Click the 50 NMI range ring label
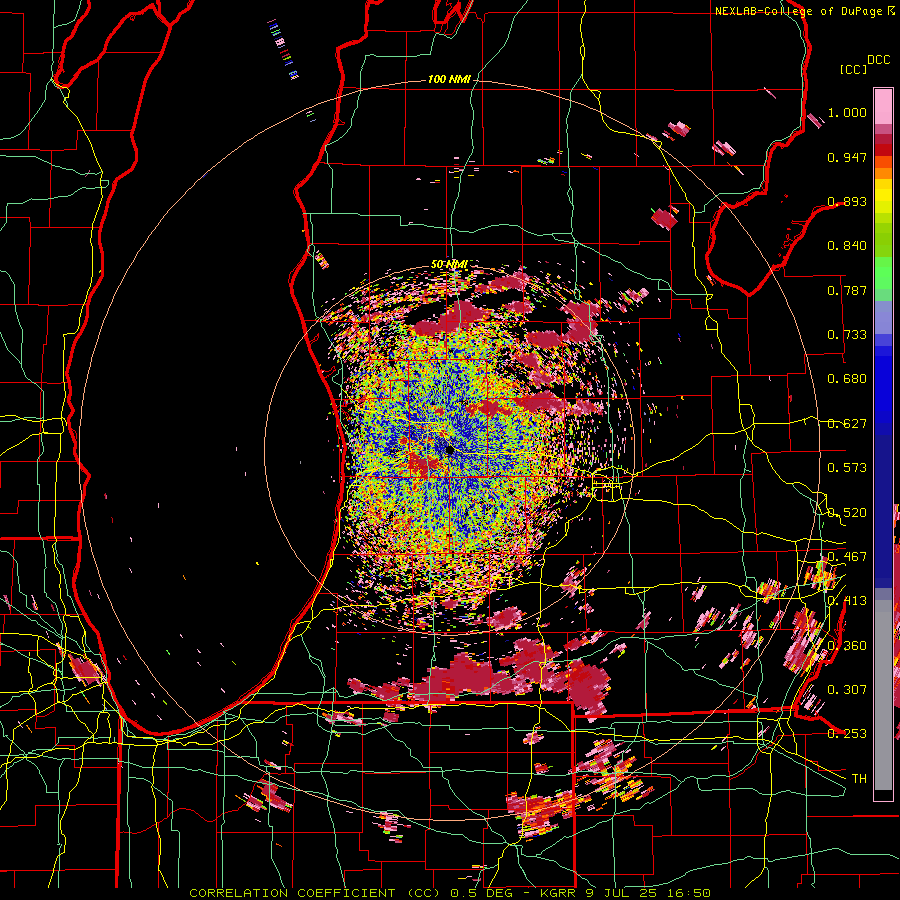The height and width of the screenshot is (900, 900). 449,265
